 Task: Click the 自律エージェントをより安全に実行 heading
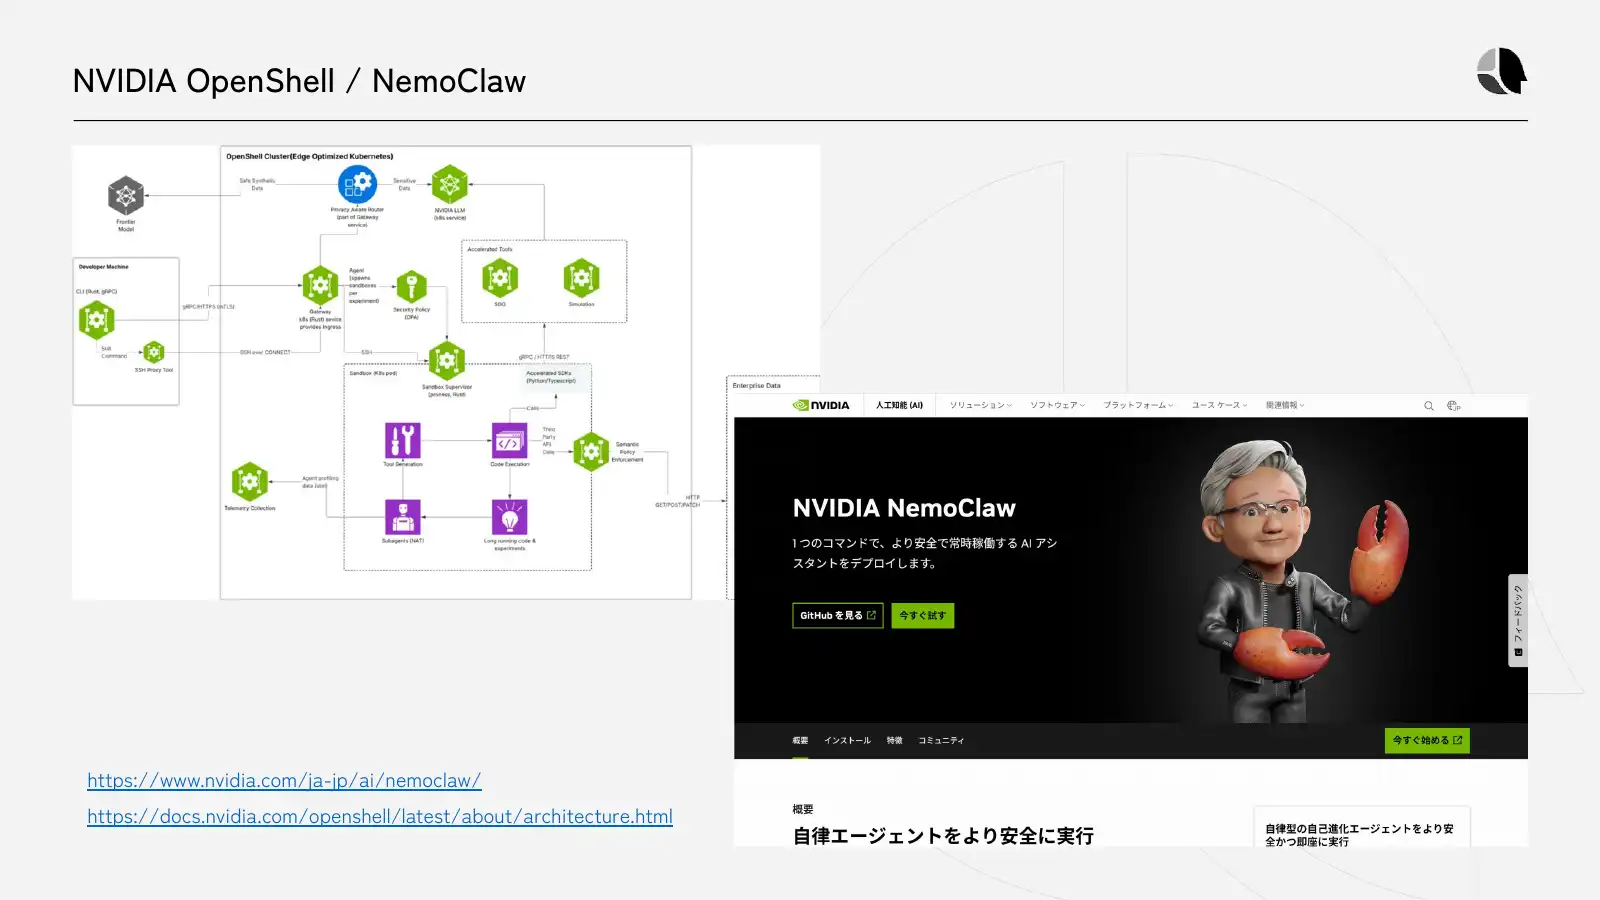pos(943,836)
